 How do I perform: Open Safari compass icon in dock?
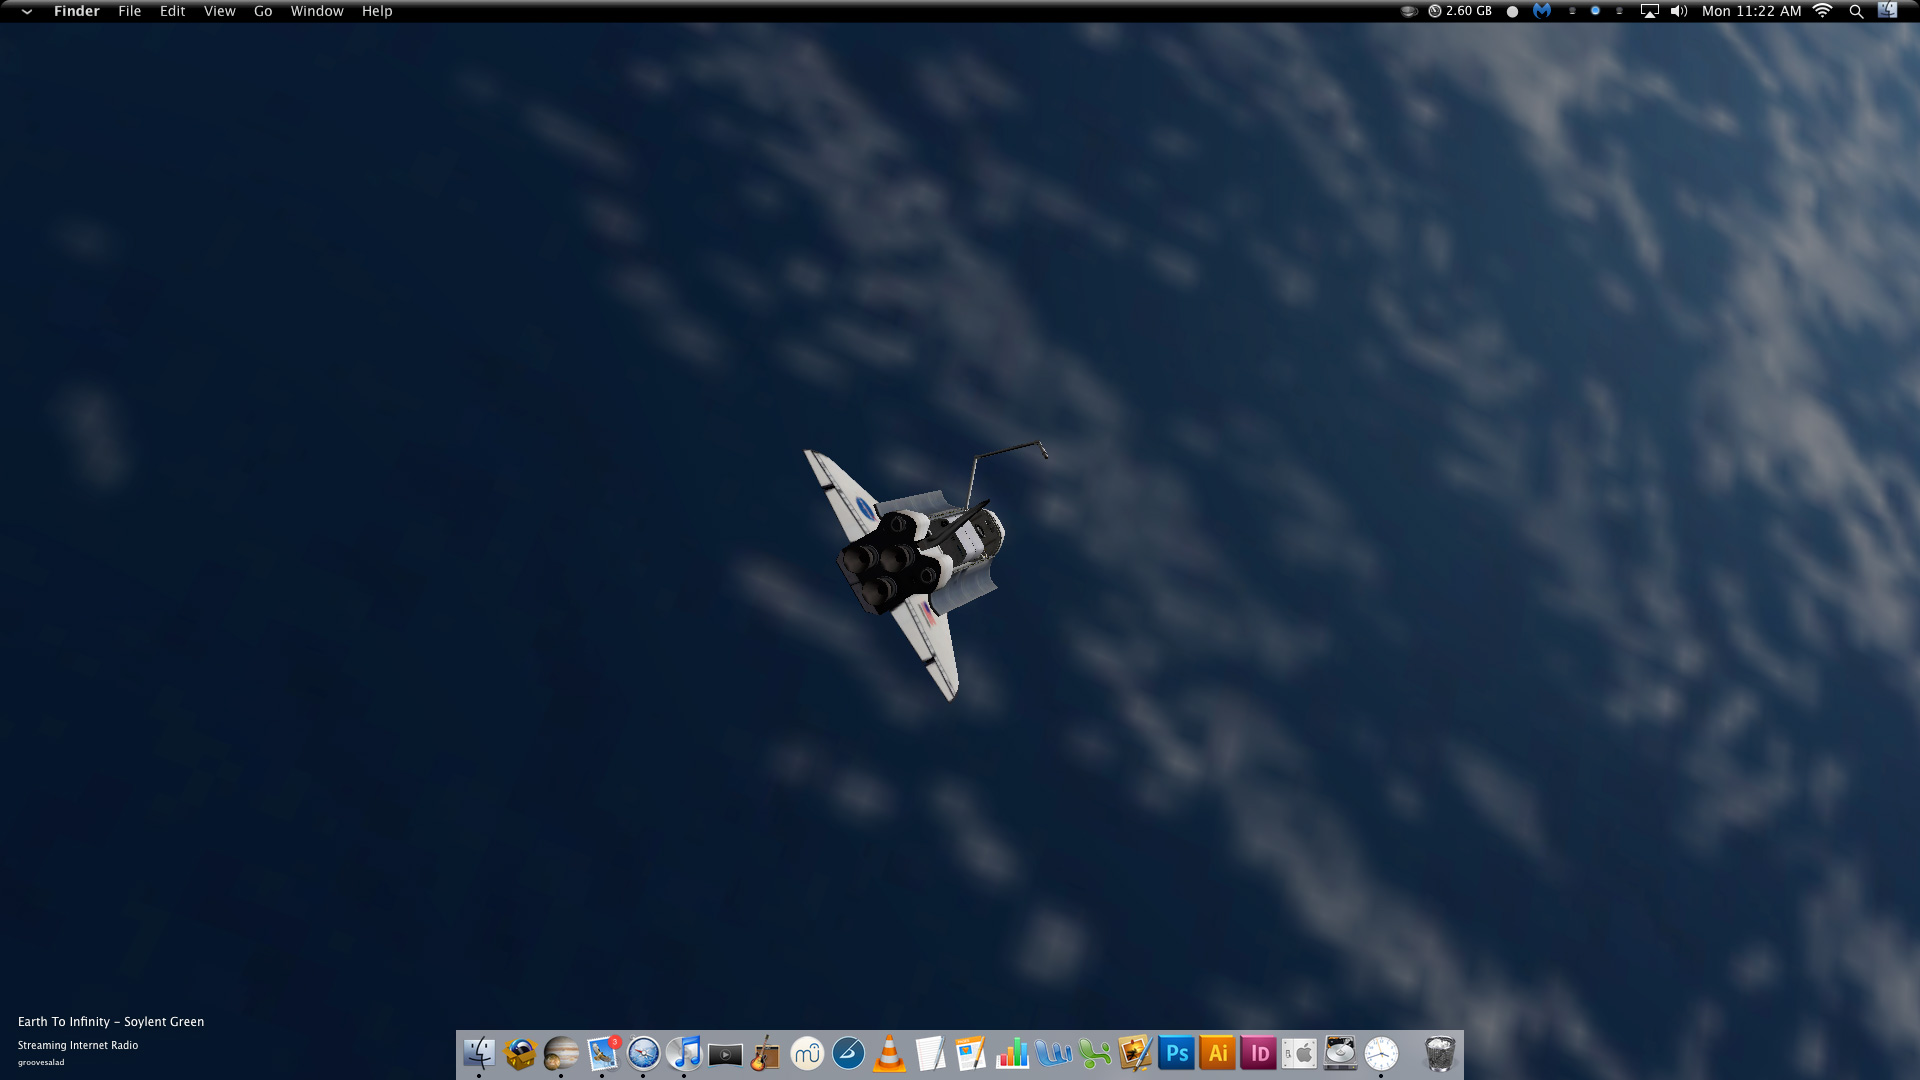coord(644,1053)
